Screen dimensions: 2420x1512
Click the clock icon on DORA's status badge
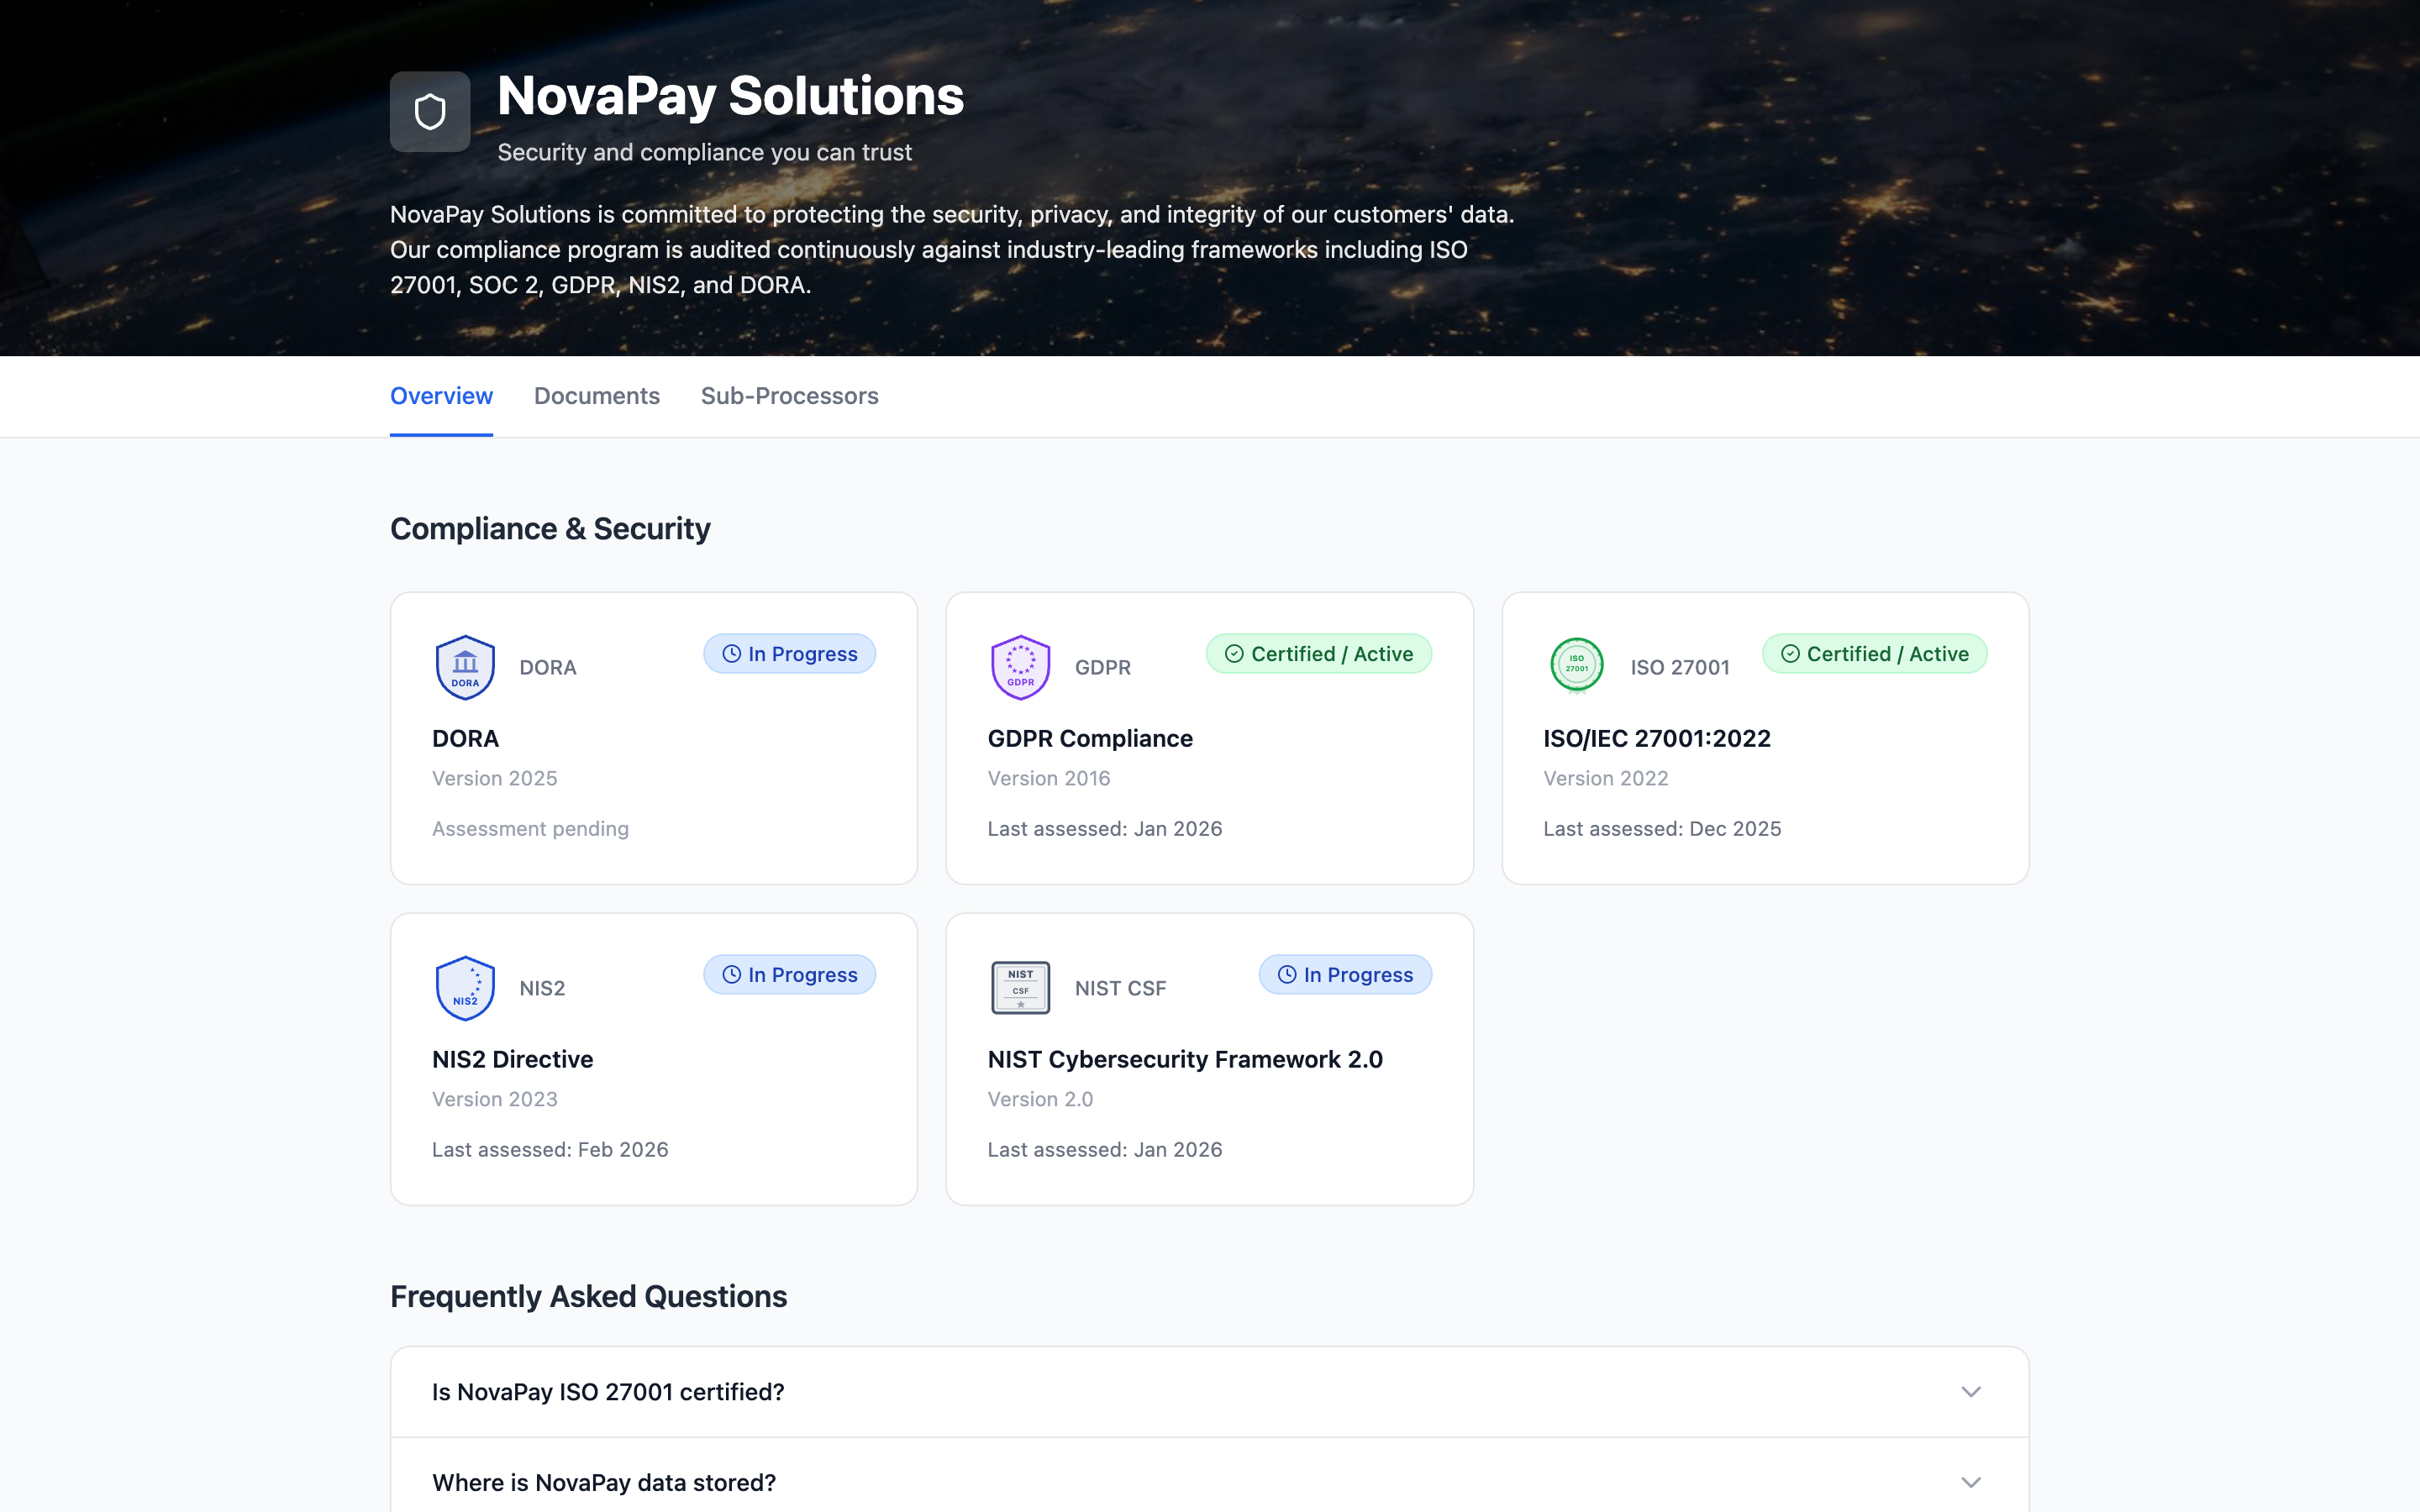click(731, 653)
